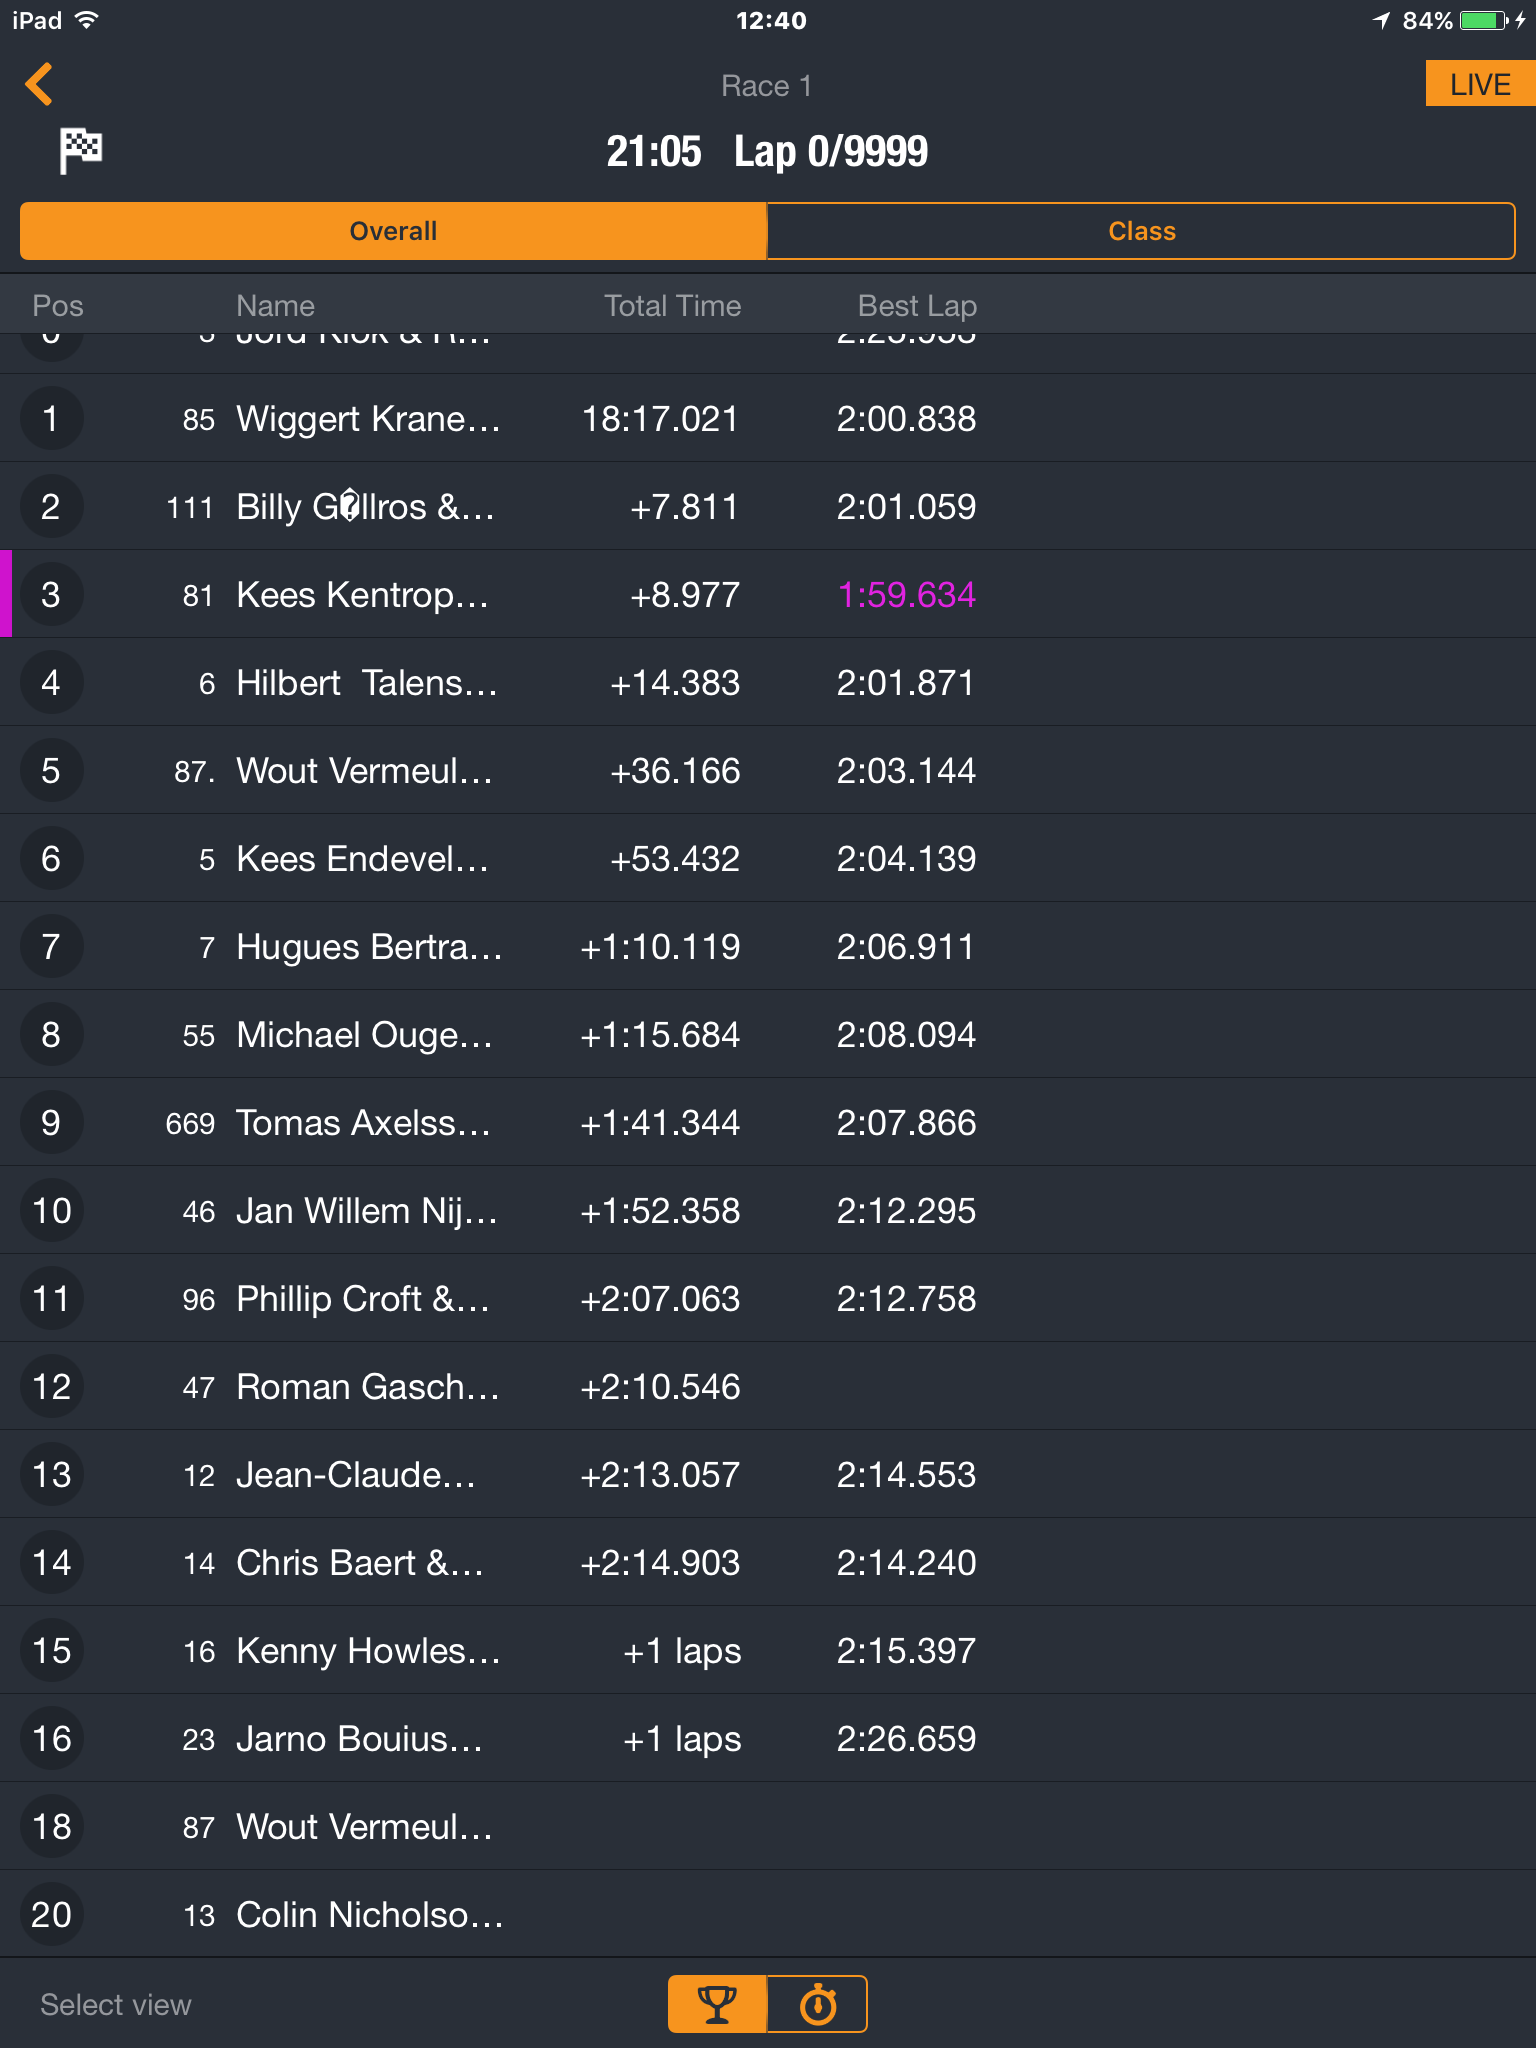Open the Colin Nicholso… row

pyautogui.click(x=768, y=1914)
